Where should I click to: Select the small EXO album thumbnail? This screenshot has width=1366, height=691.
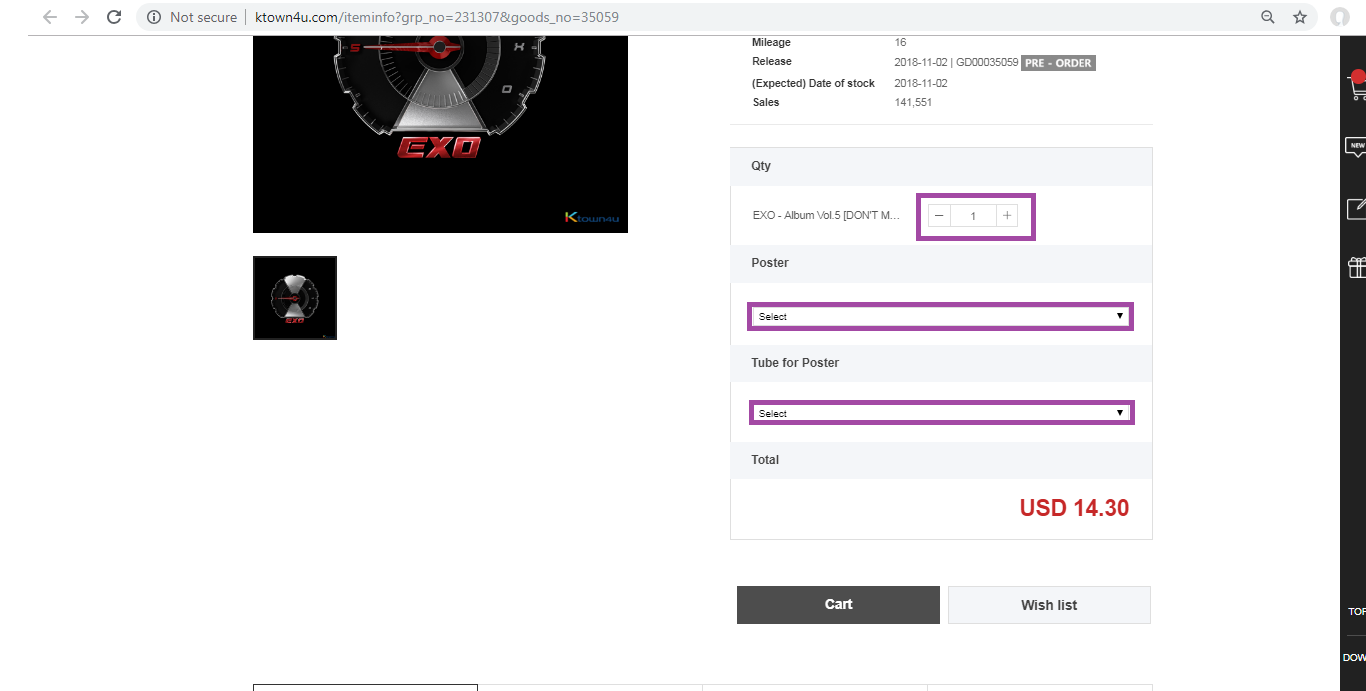pyautogui.click(x=295, y=298)
